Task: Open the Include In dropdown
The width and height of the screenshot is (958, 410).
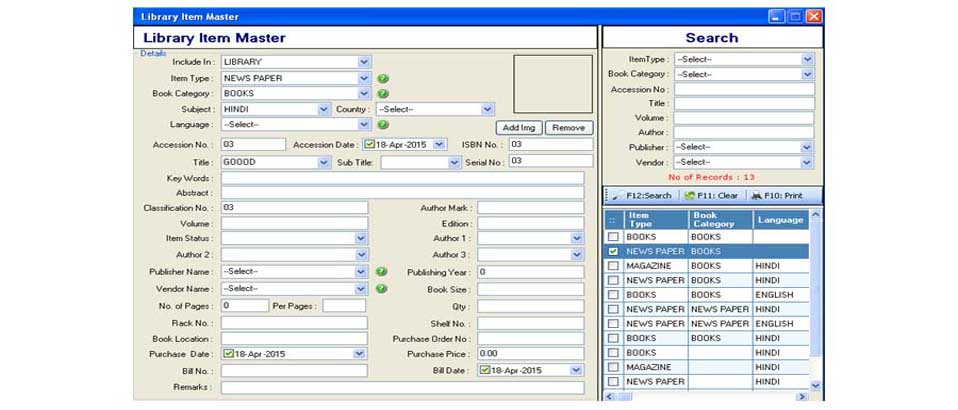Action: click(364, 62)
